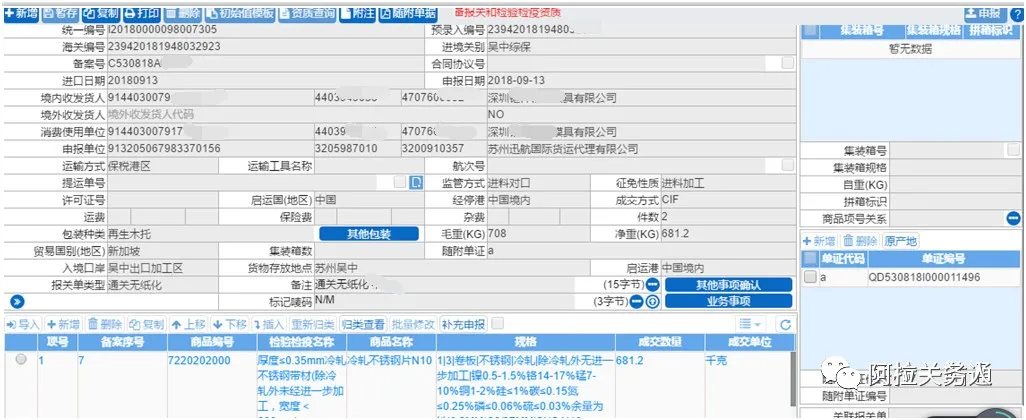Click the 业务事项 button

click(x=727, y=301)
